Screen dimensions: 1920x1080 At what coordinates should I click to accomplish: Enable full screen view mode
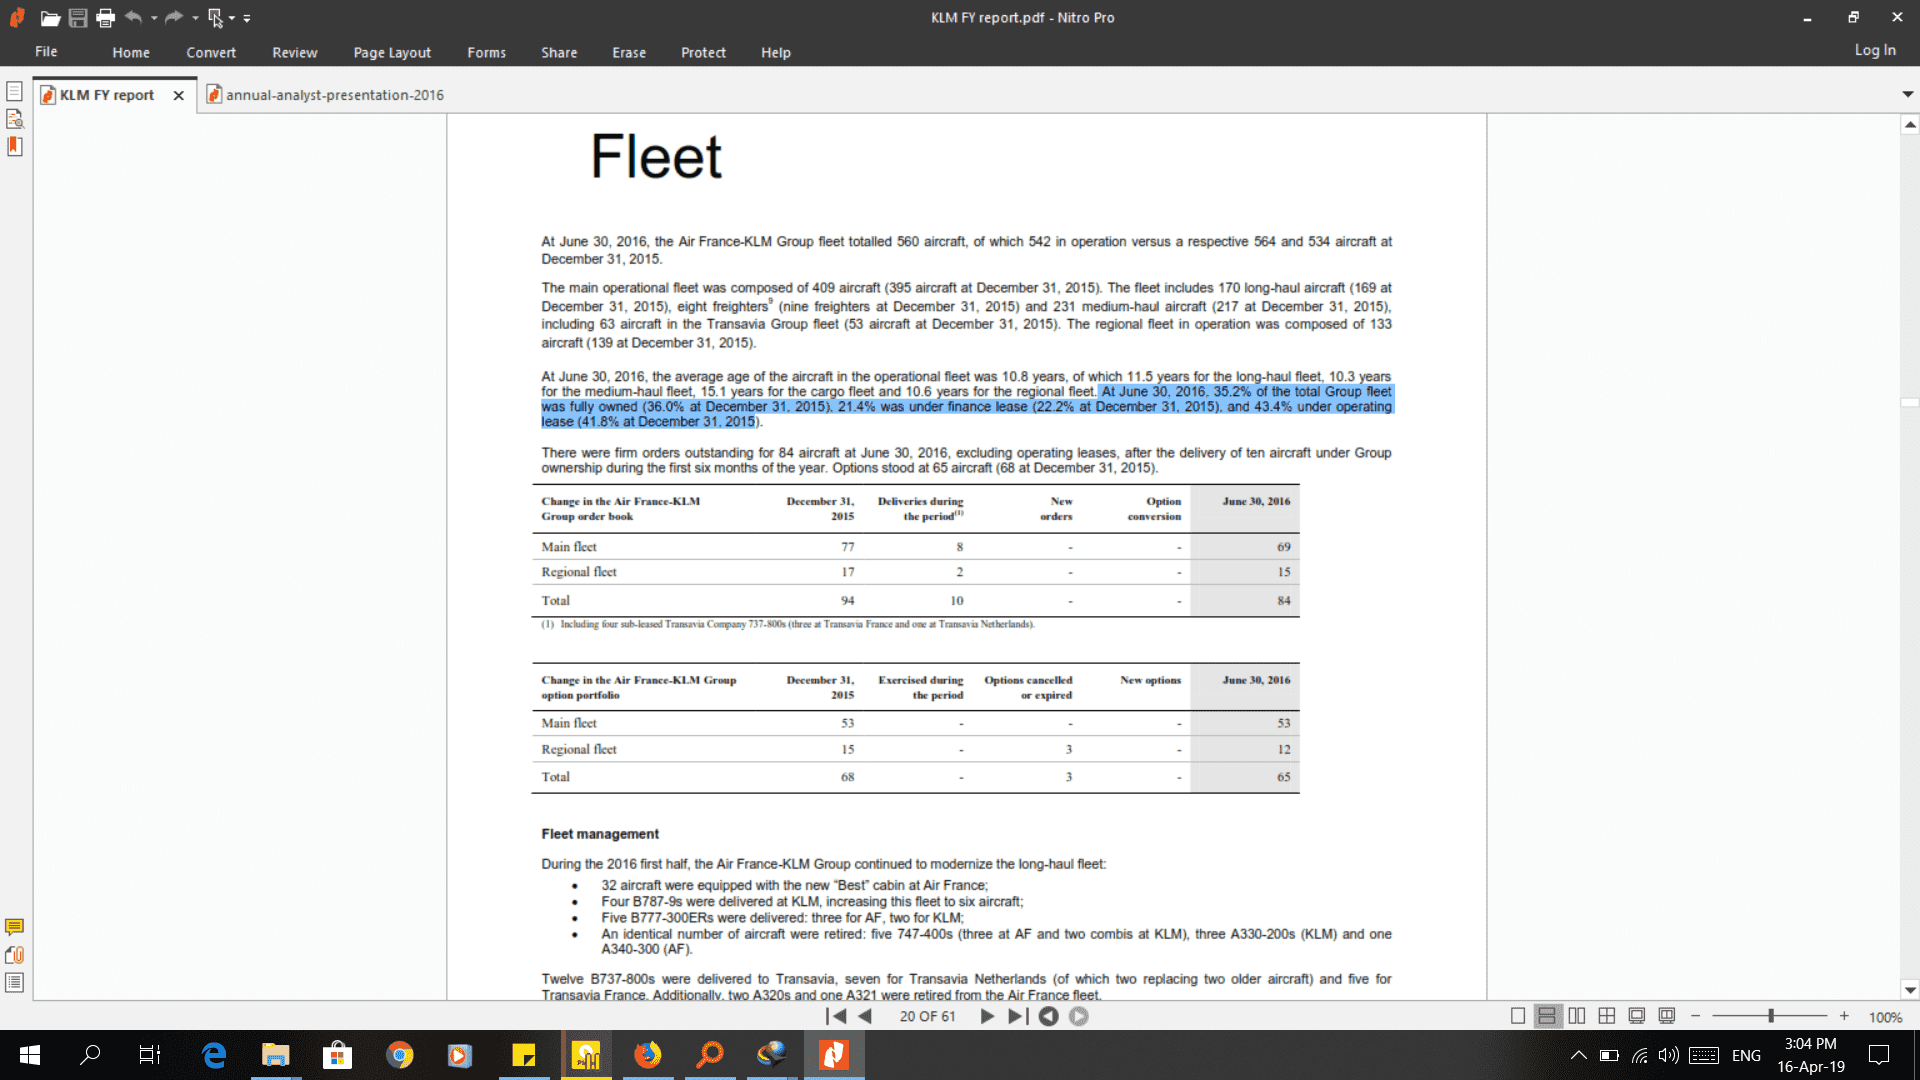(x=1637, y=1016)
